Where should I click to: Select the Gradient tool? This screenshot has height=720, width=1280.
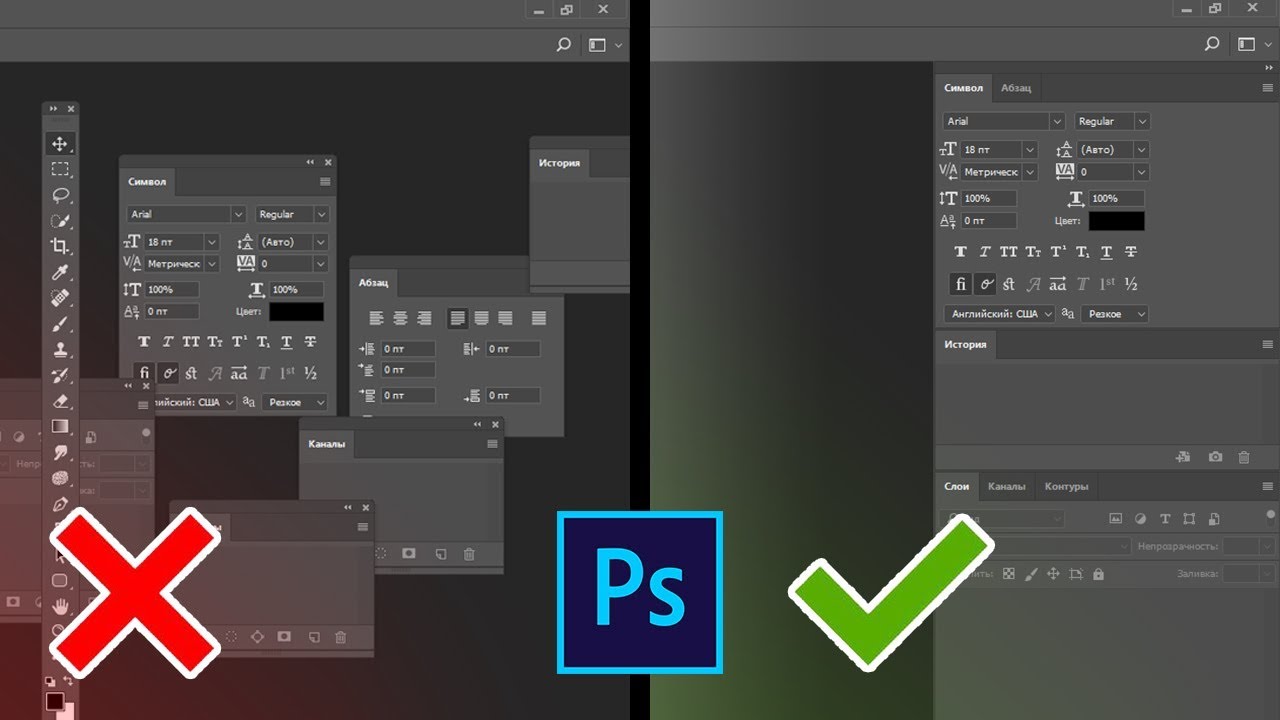[x=60, y=427]
